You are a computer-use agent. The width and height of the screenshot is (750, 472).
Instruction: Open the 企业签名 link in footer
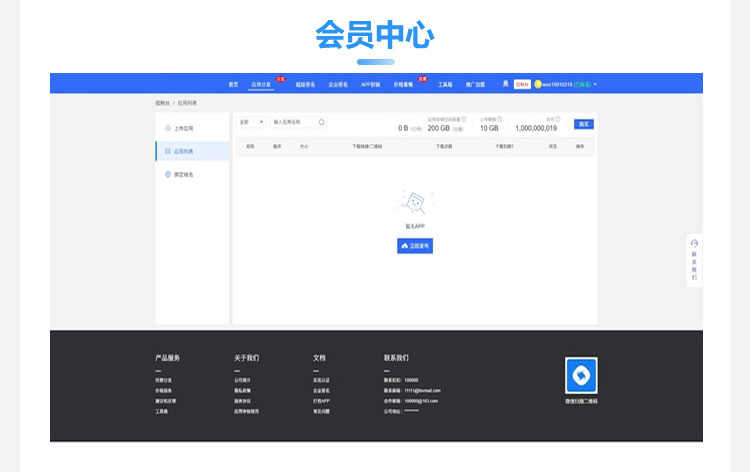tap(321, 391)
